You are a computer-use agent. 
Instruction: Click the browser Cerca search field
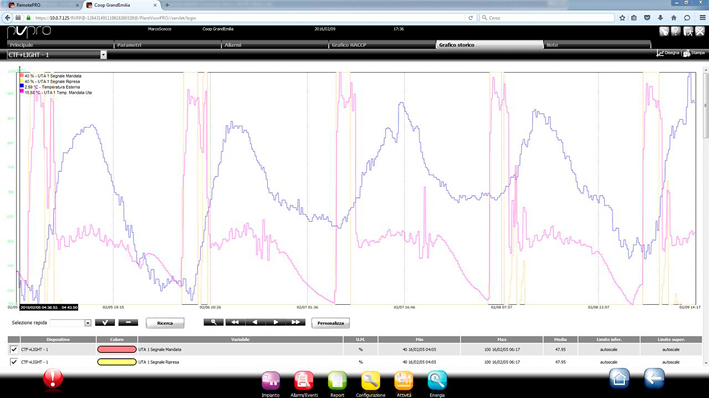click(x=547, y=18)
